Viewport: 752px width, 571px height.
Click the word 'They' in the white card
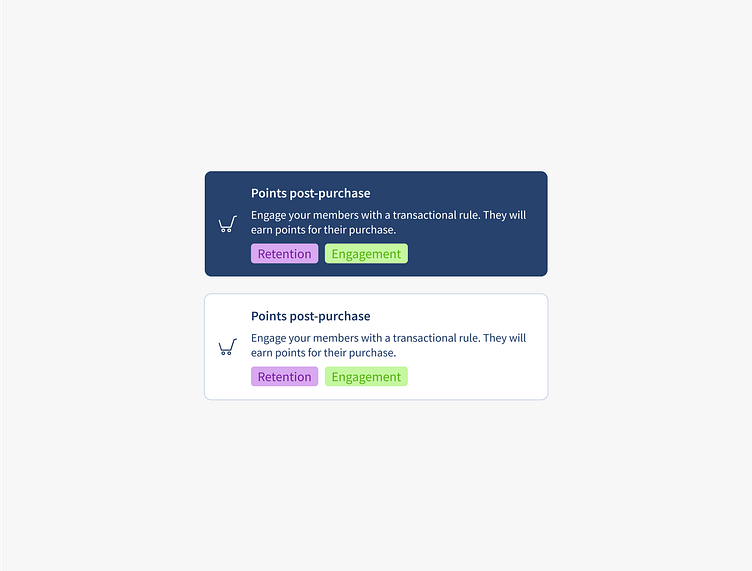tap(496, 338)
